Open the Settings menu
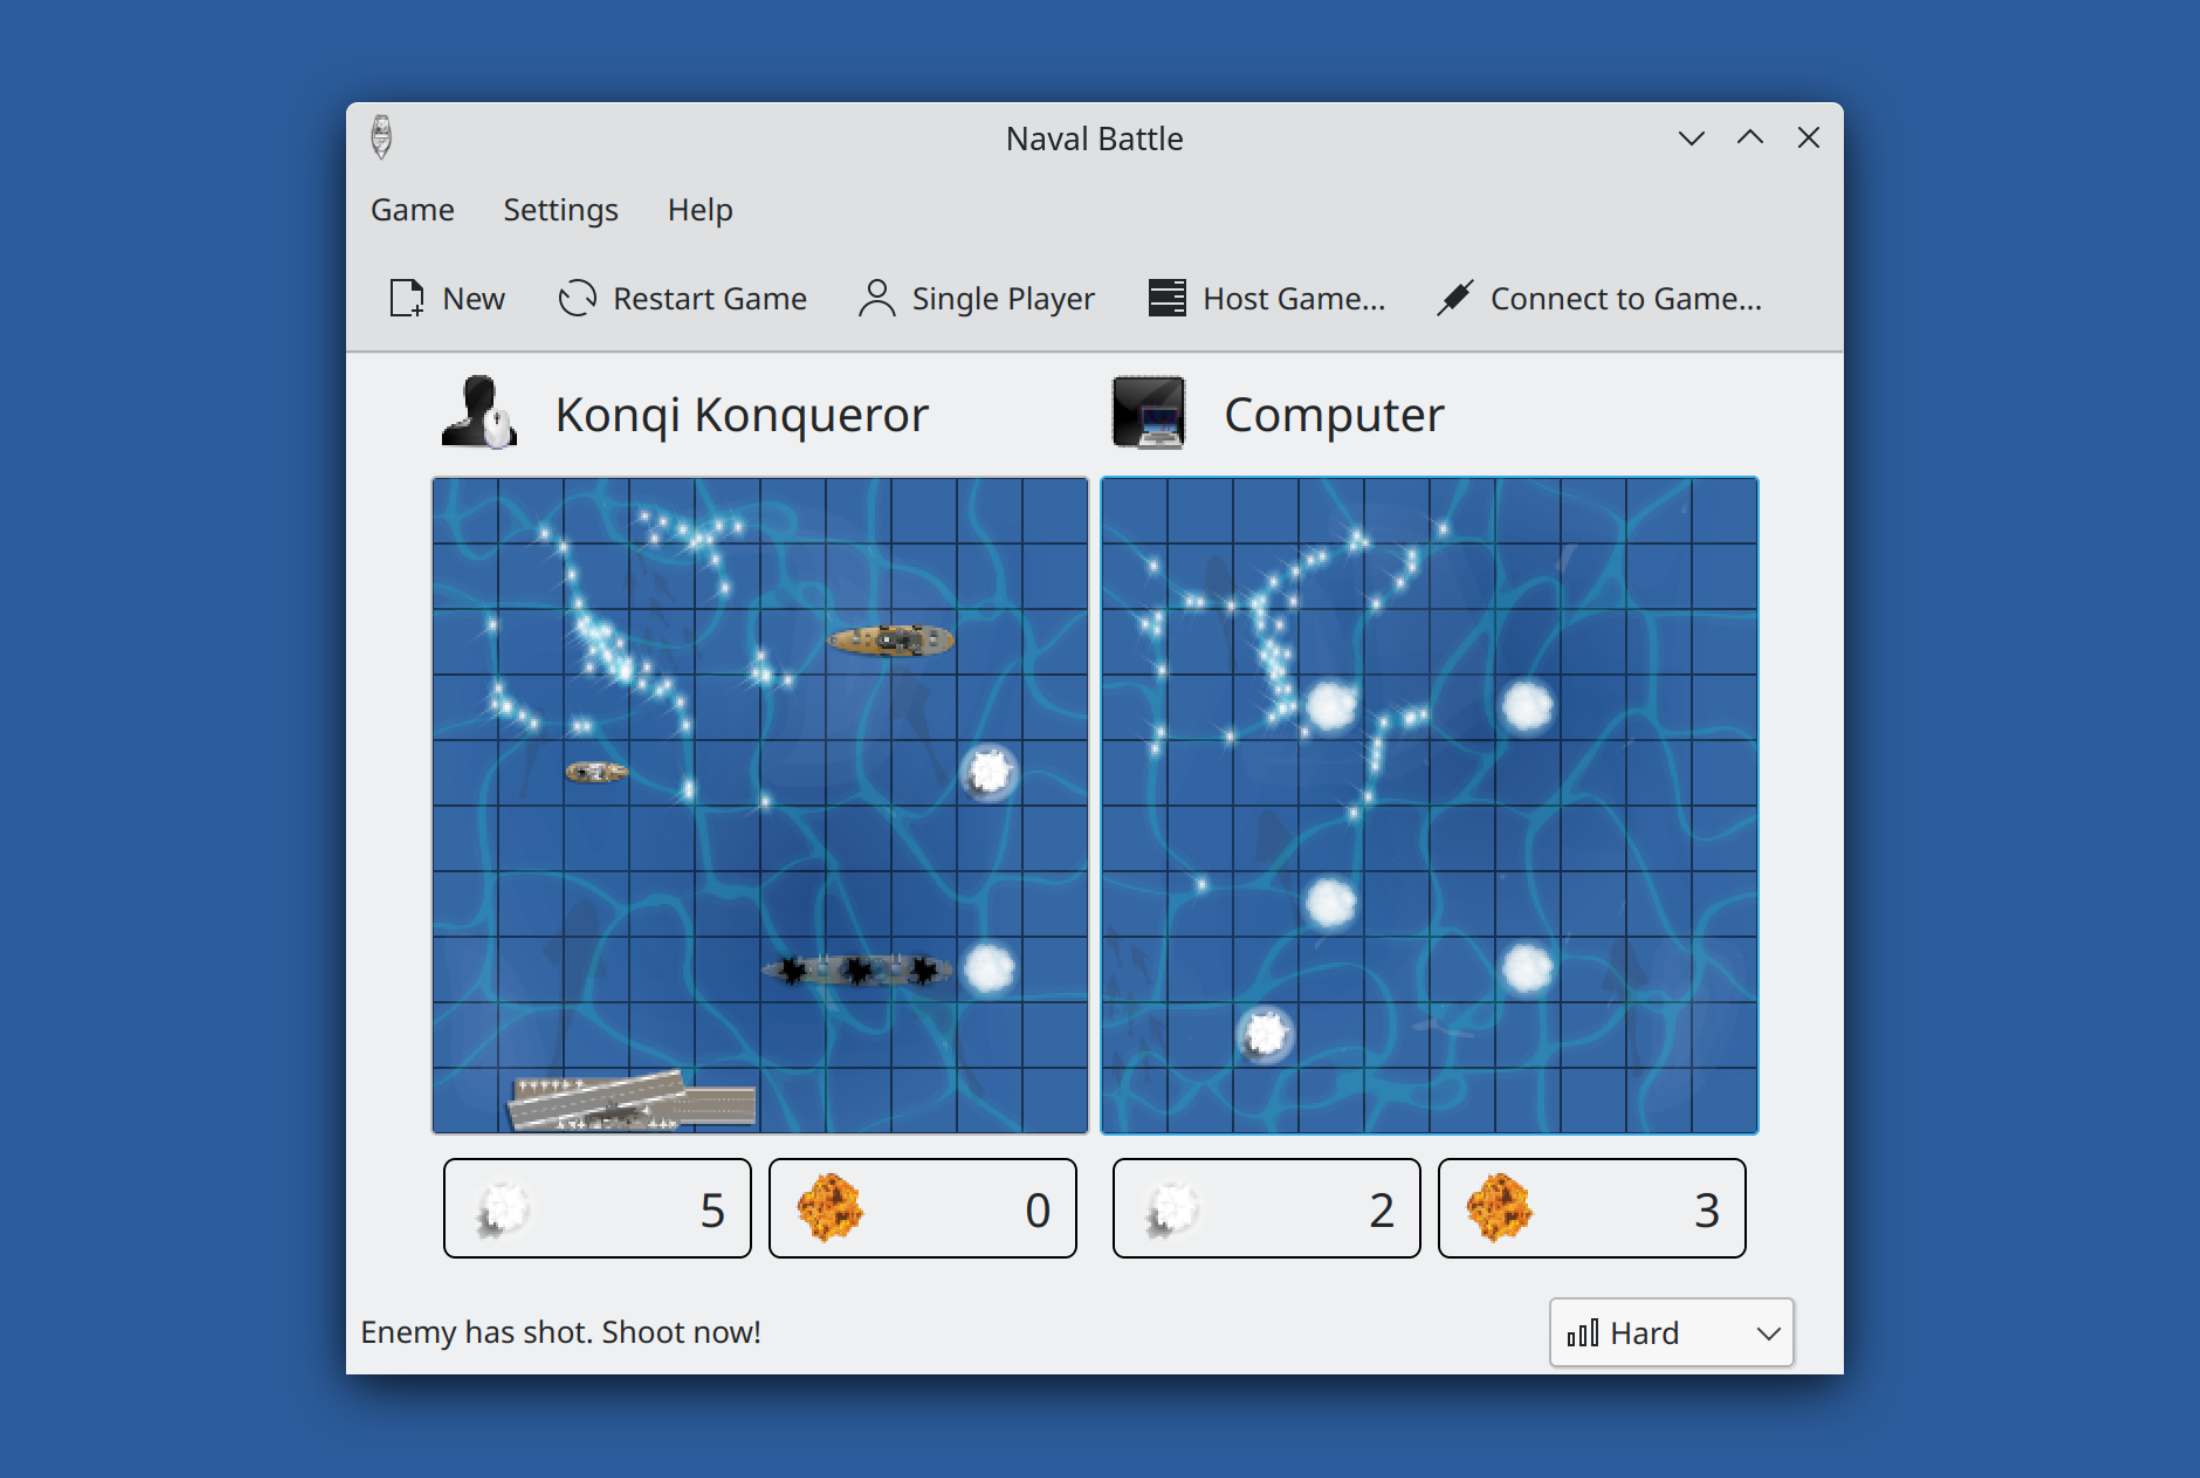Image resolution: width=2200 pixels, height=1478 pixels. click(560, 210)
